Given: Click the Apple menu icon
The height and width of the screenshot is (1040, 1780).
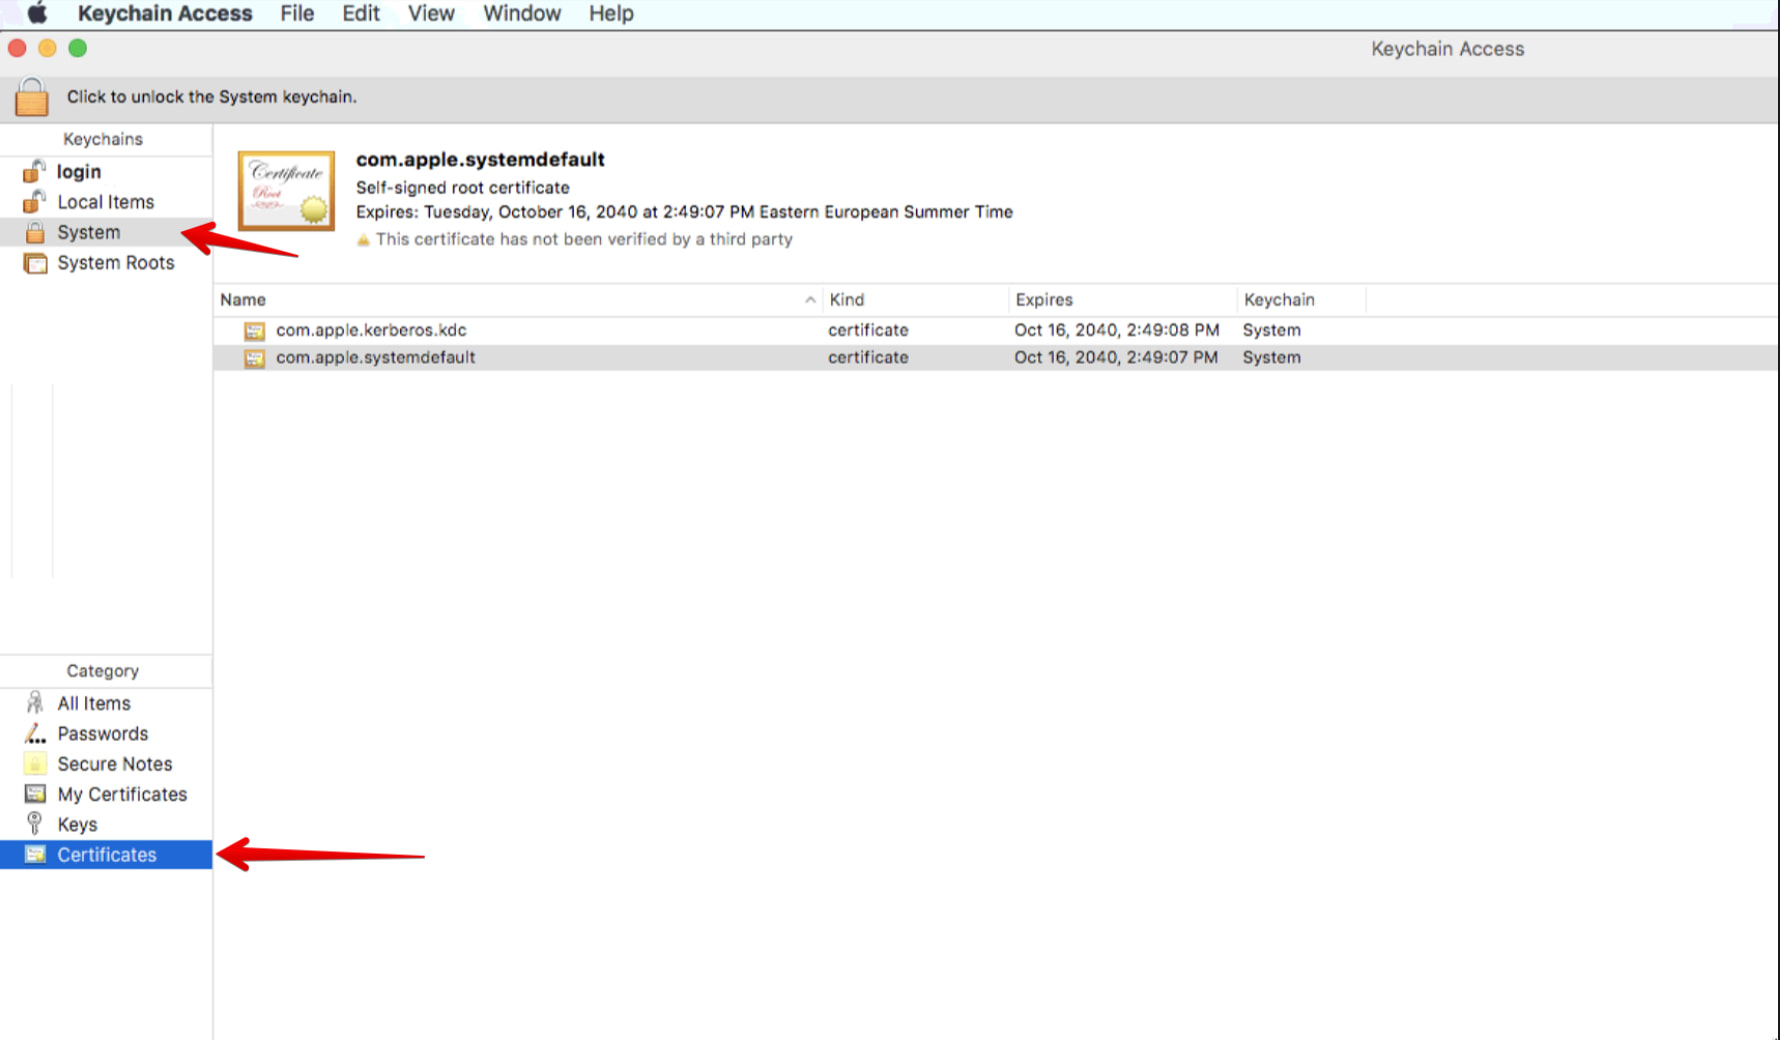Looking at the screenshot, I should pyautogui.click(x=36, y=13).
